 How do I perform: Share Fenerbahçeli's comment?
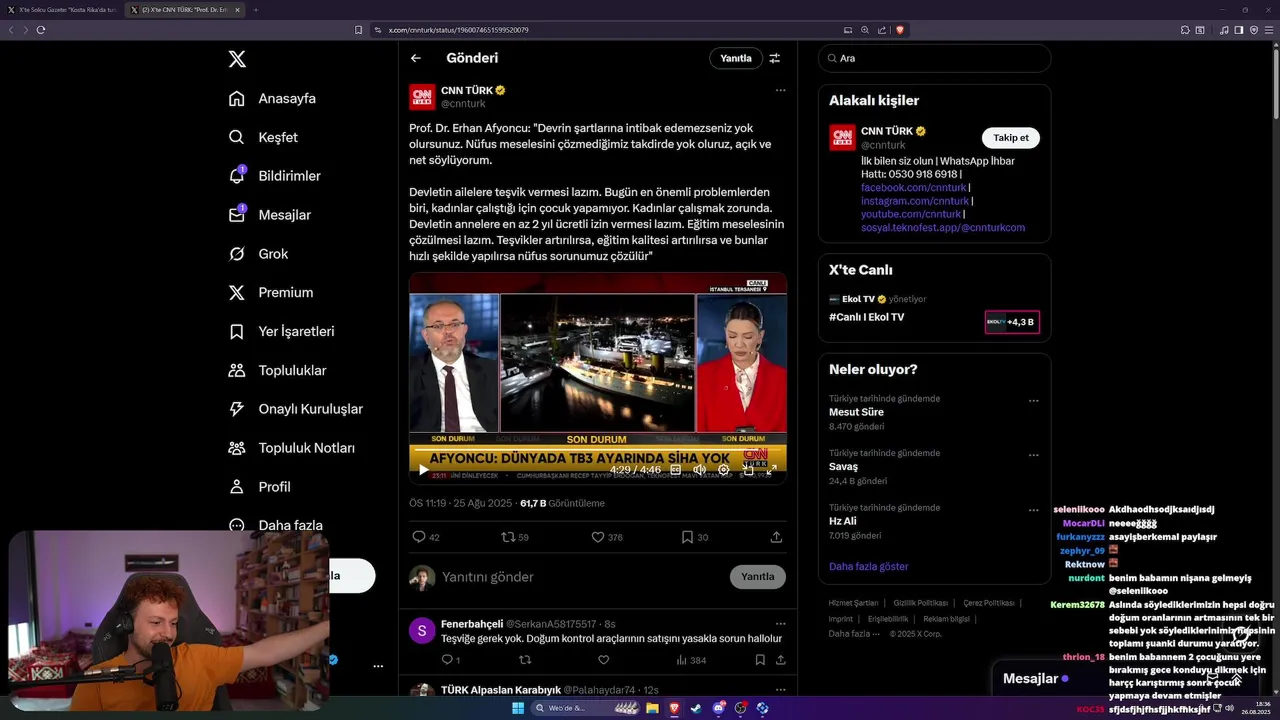click(780, 660)
